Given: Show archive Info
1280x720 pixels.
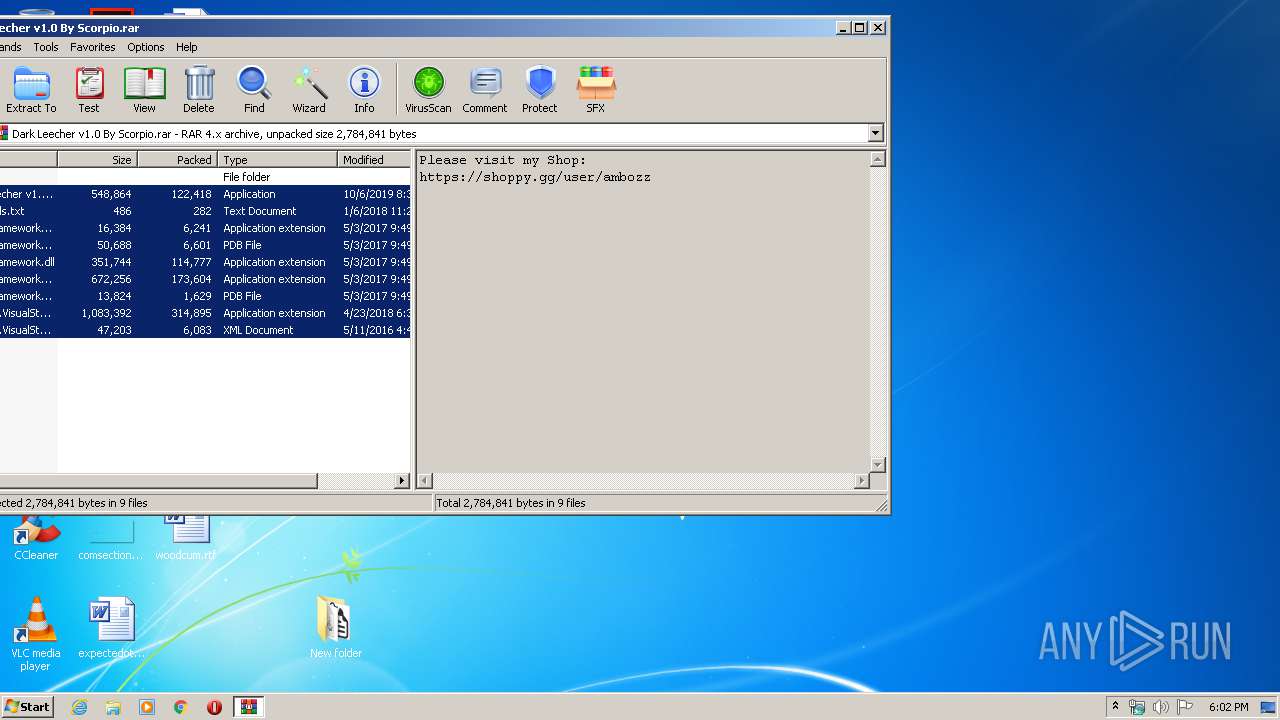Looking at the screenshot, I should 364,90.
